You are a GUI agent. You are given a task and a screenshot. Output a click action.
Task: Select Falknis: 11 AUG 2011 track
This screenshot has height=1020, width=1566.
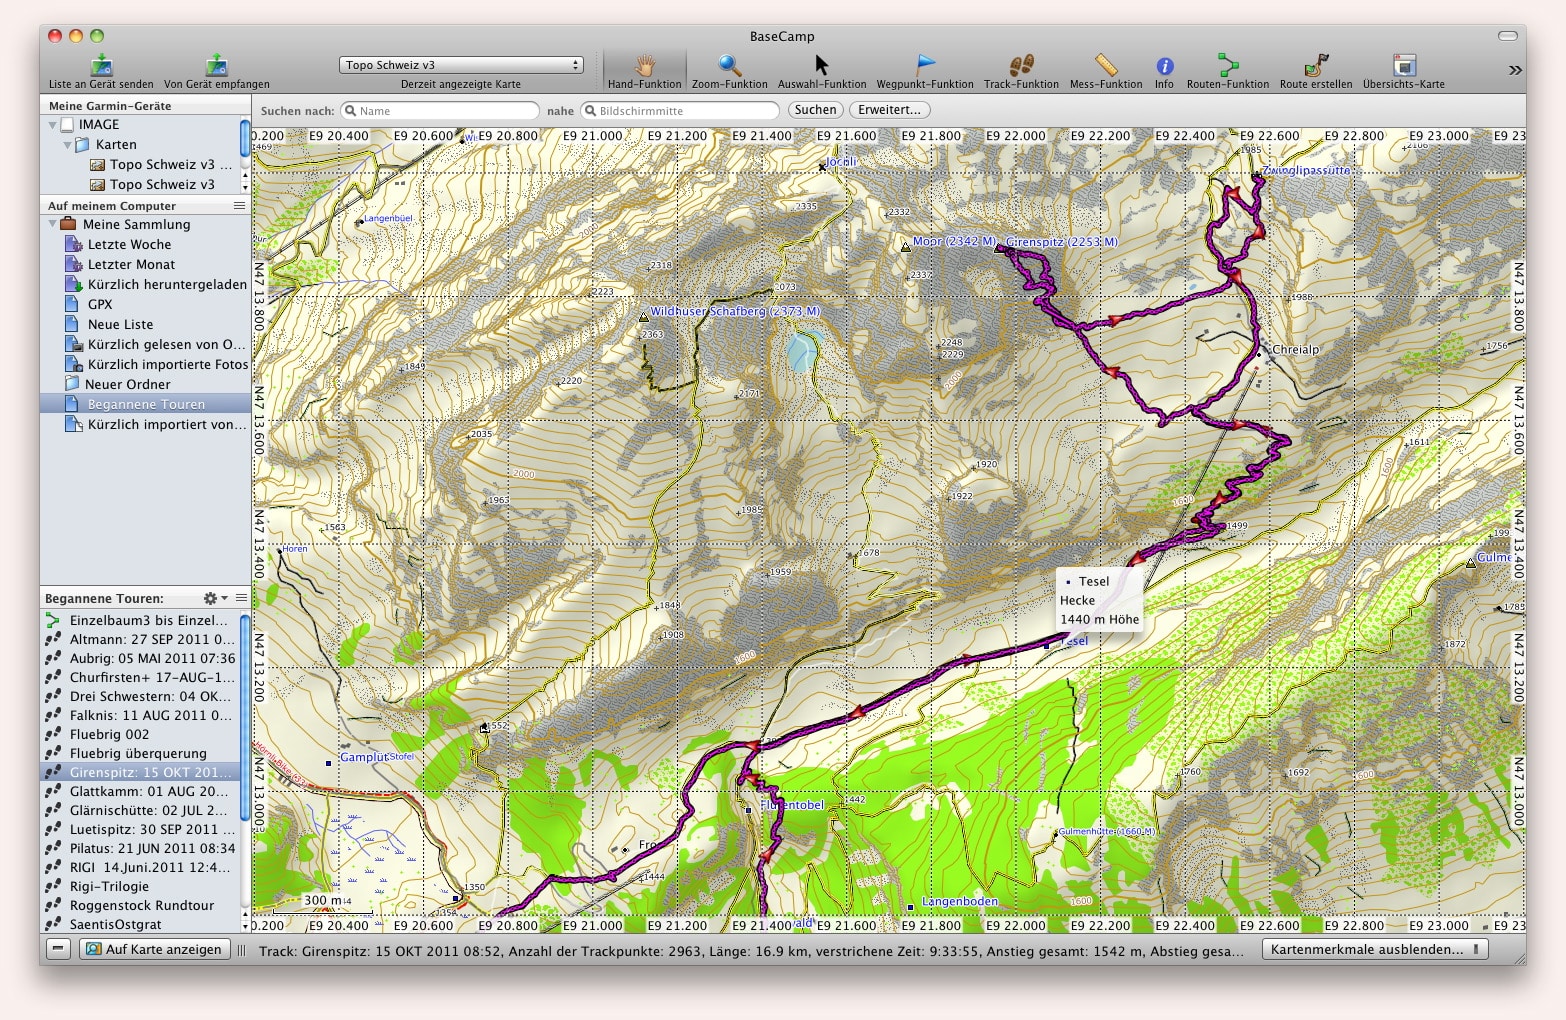pos(140,716)
